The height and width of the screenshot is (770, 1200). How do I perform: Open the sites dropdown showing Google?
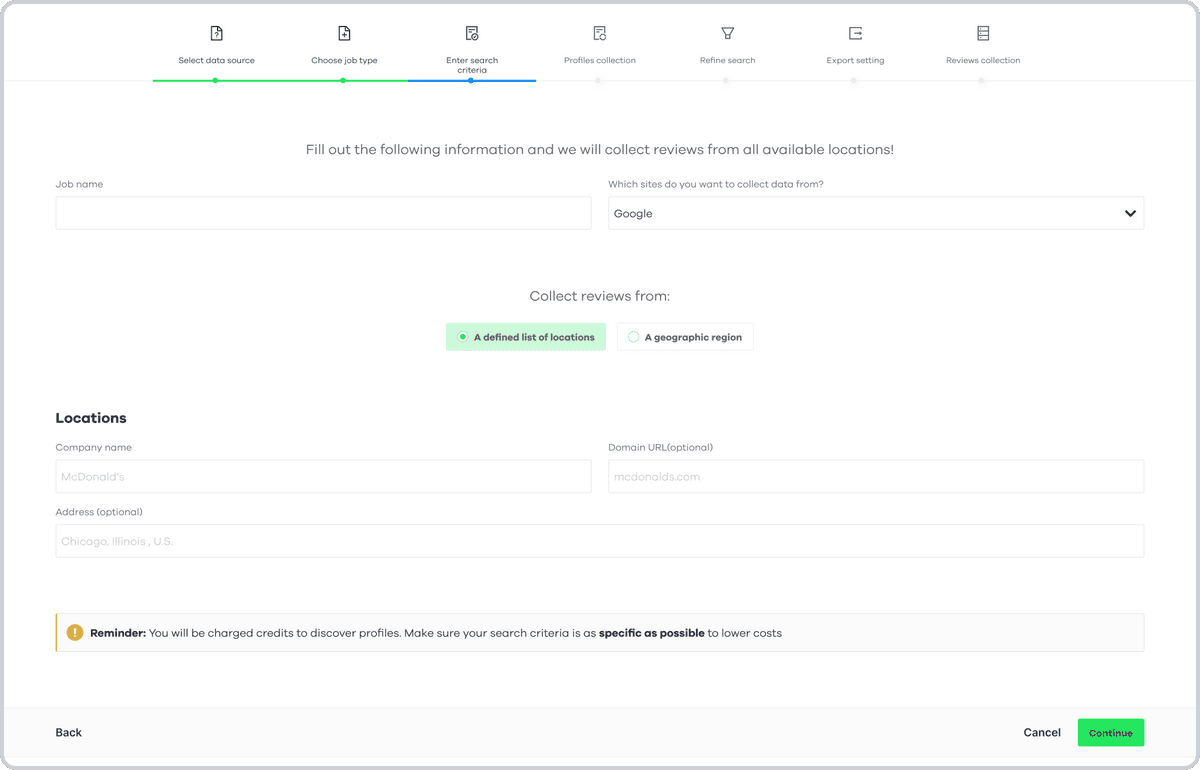[876, 213]
